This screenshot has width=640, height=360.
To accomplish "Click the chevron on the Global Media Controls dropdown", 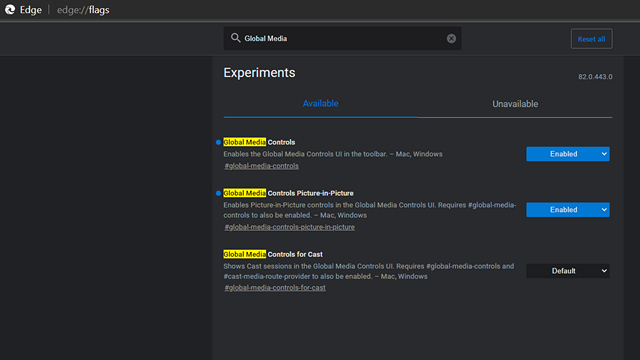I will pyautogui.click(x=604, y=154).
